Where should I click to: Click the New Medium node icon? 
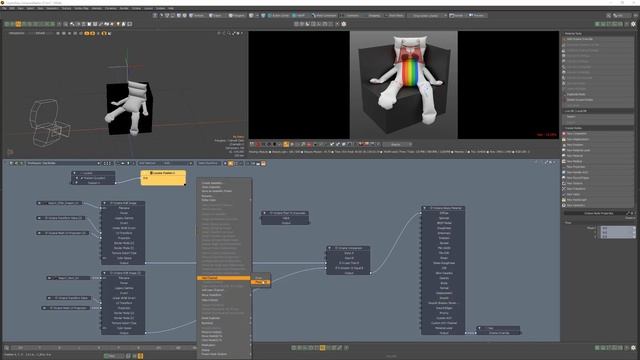pos(564,161)
